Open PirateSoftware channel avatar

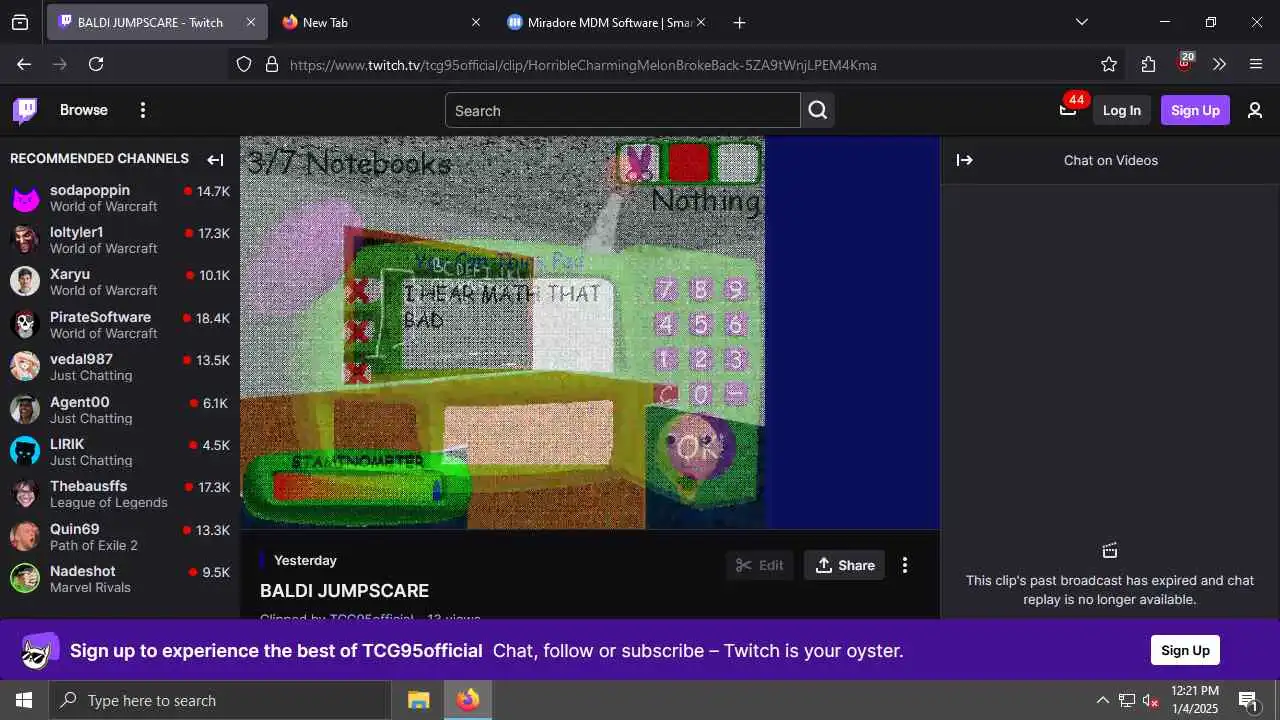pos(25,325)
